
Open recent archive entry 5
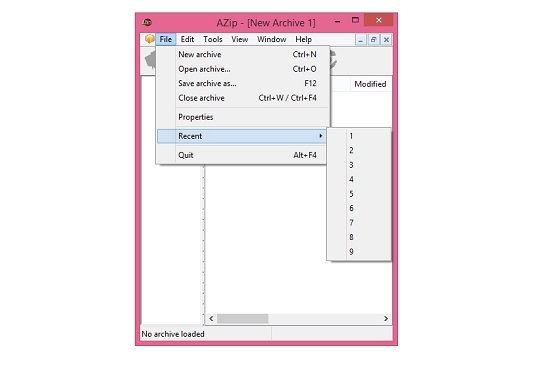359,194
